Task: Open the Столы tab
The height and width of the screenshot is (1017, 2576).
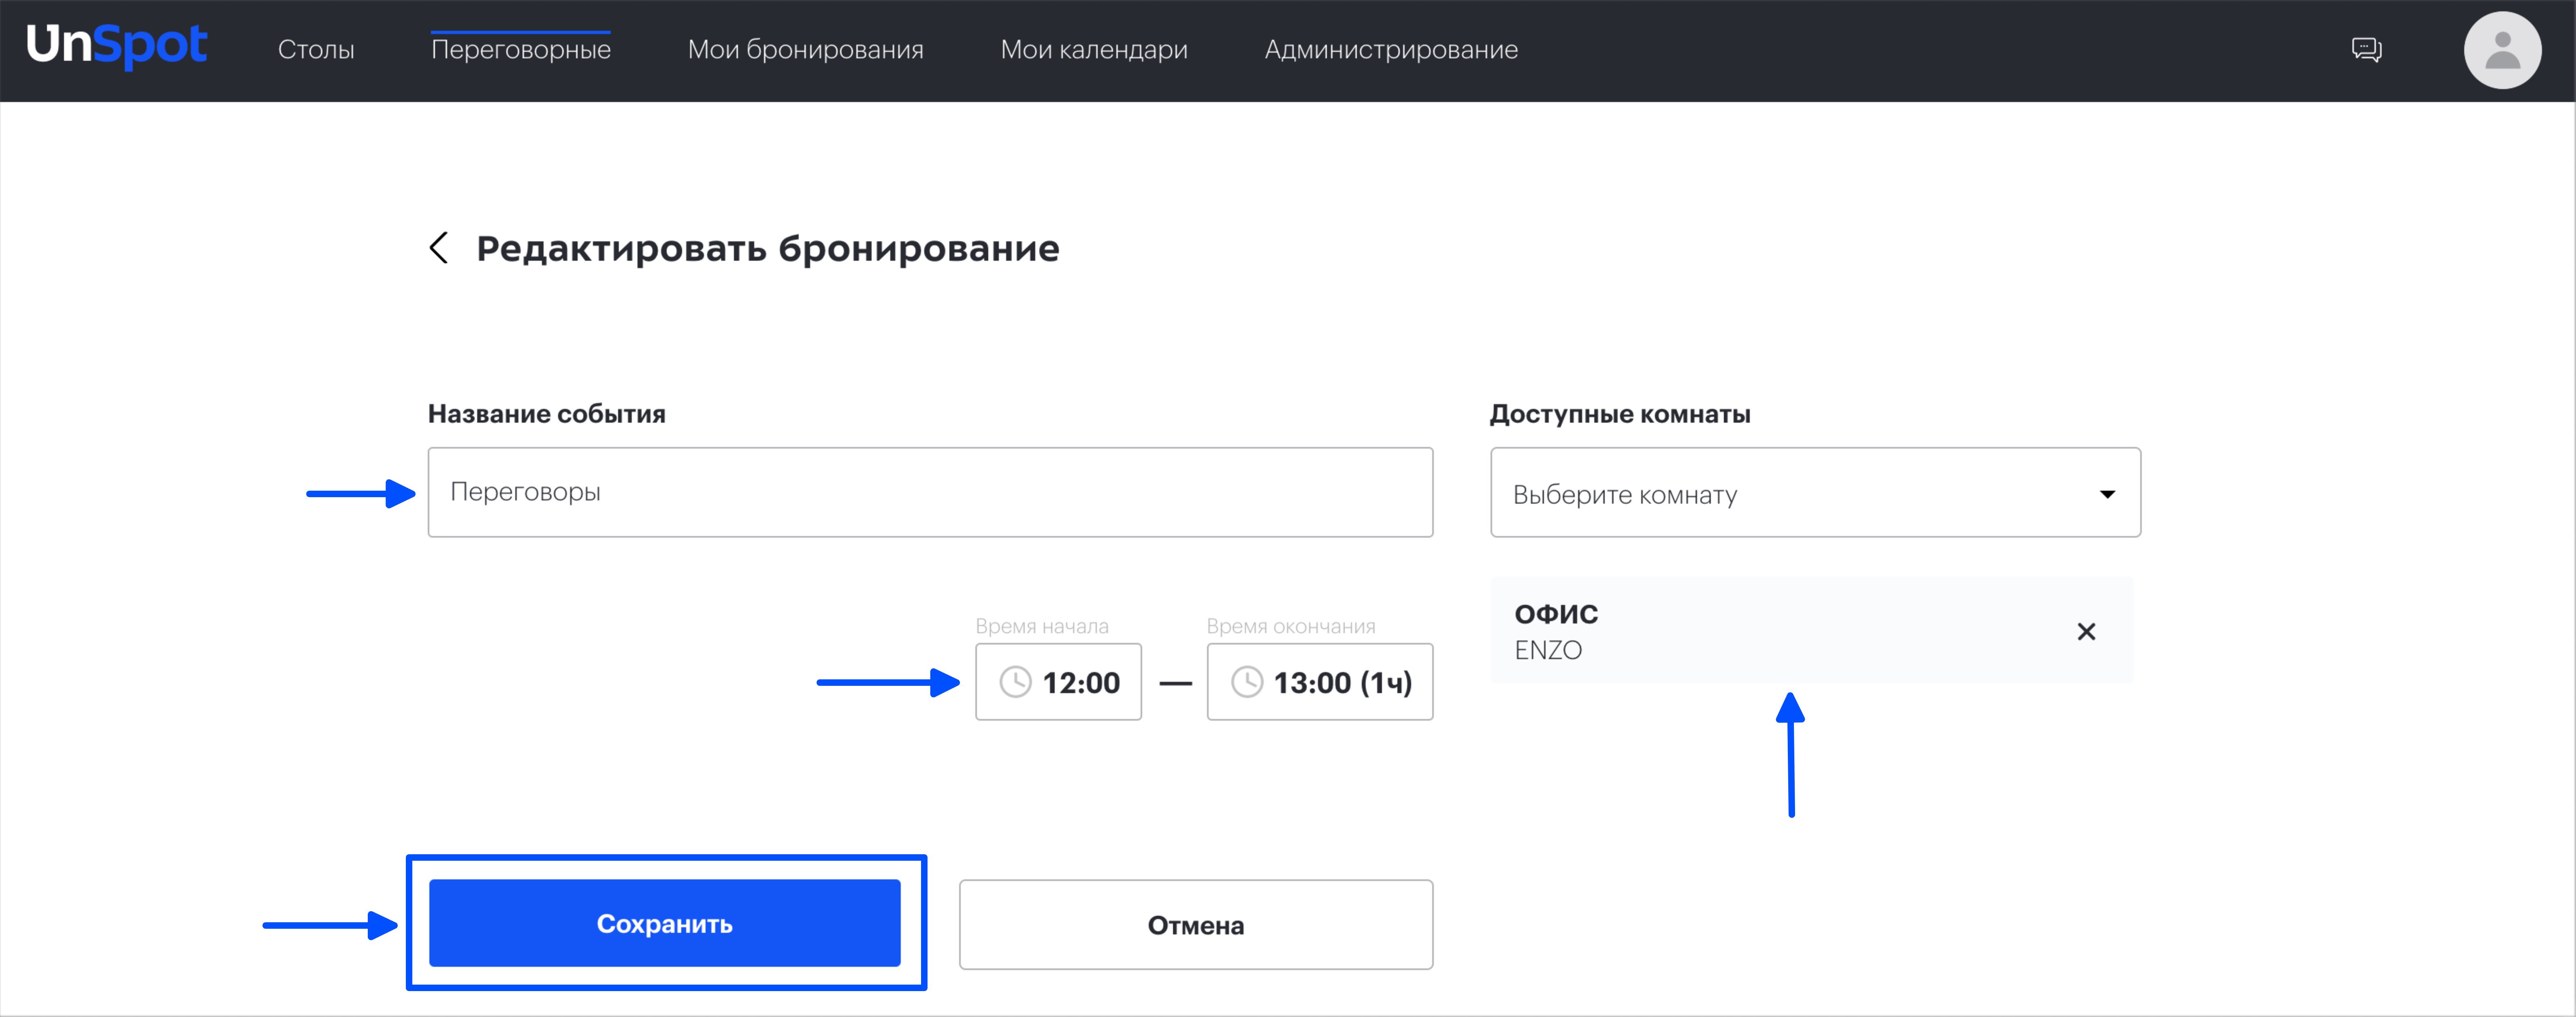Action: [x=316, y=50]
